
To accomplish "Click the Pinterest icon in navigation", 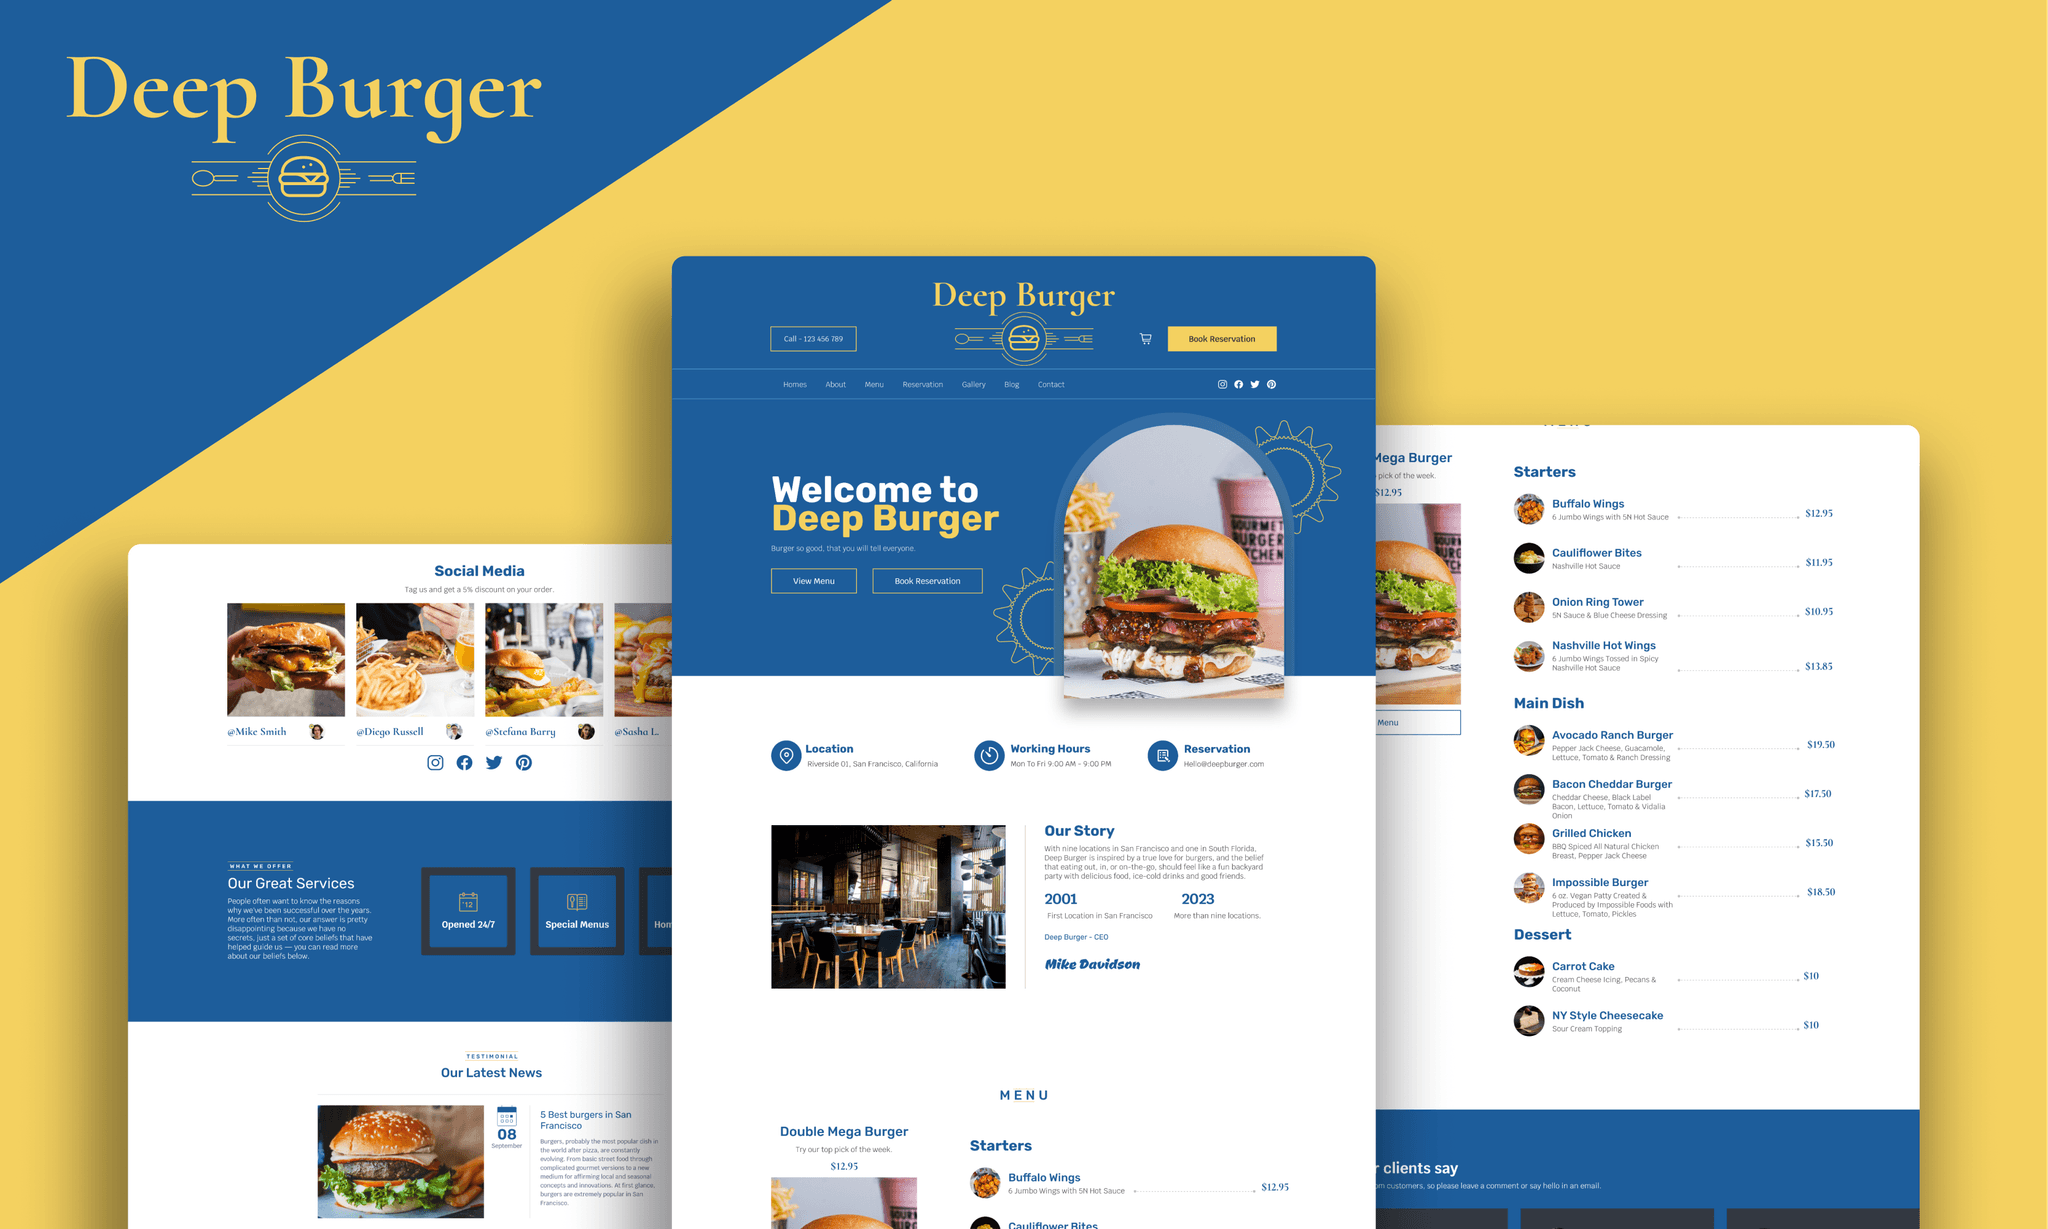I will pos(1271,385).
